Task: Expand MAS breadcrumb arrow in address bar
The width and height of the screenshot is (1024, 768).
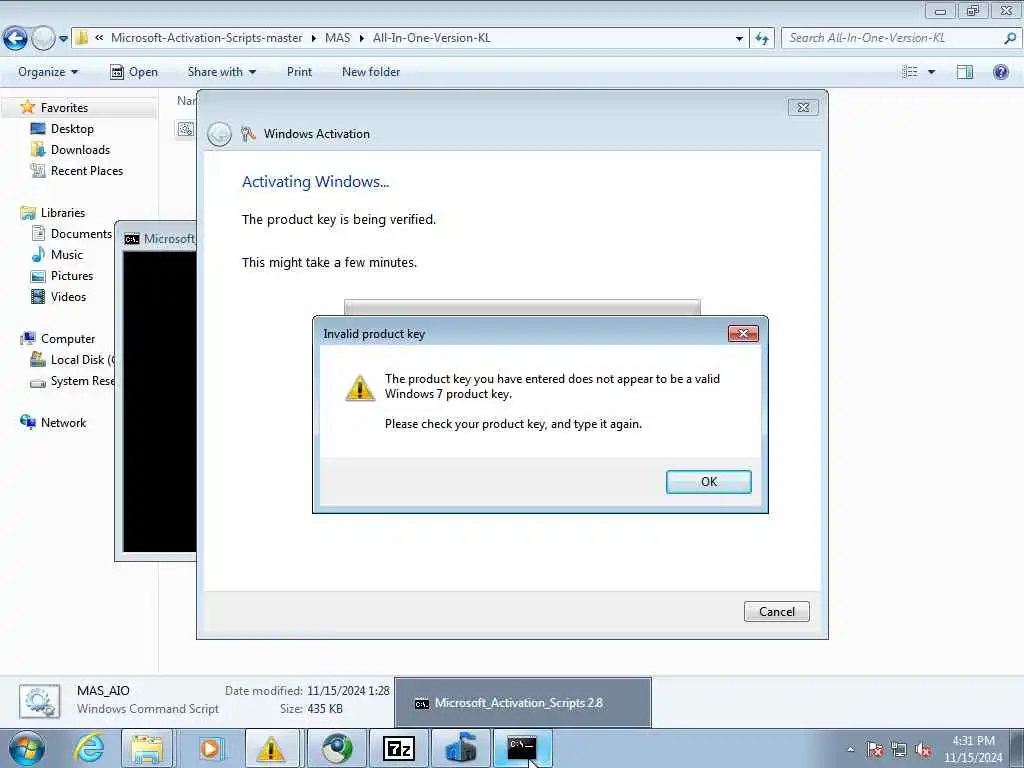Action: pyautogui.click(x=362, y=39)
